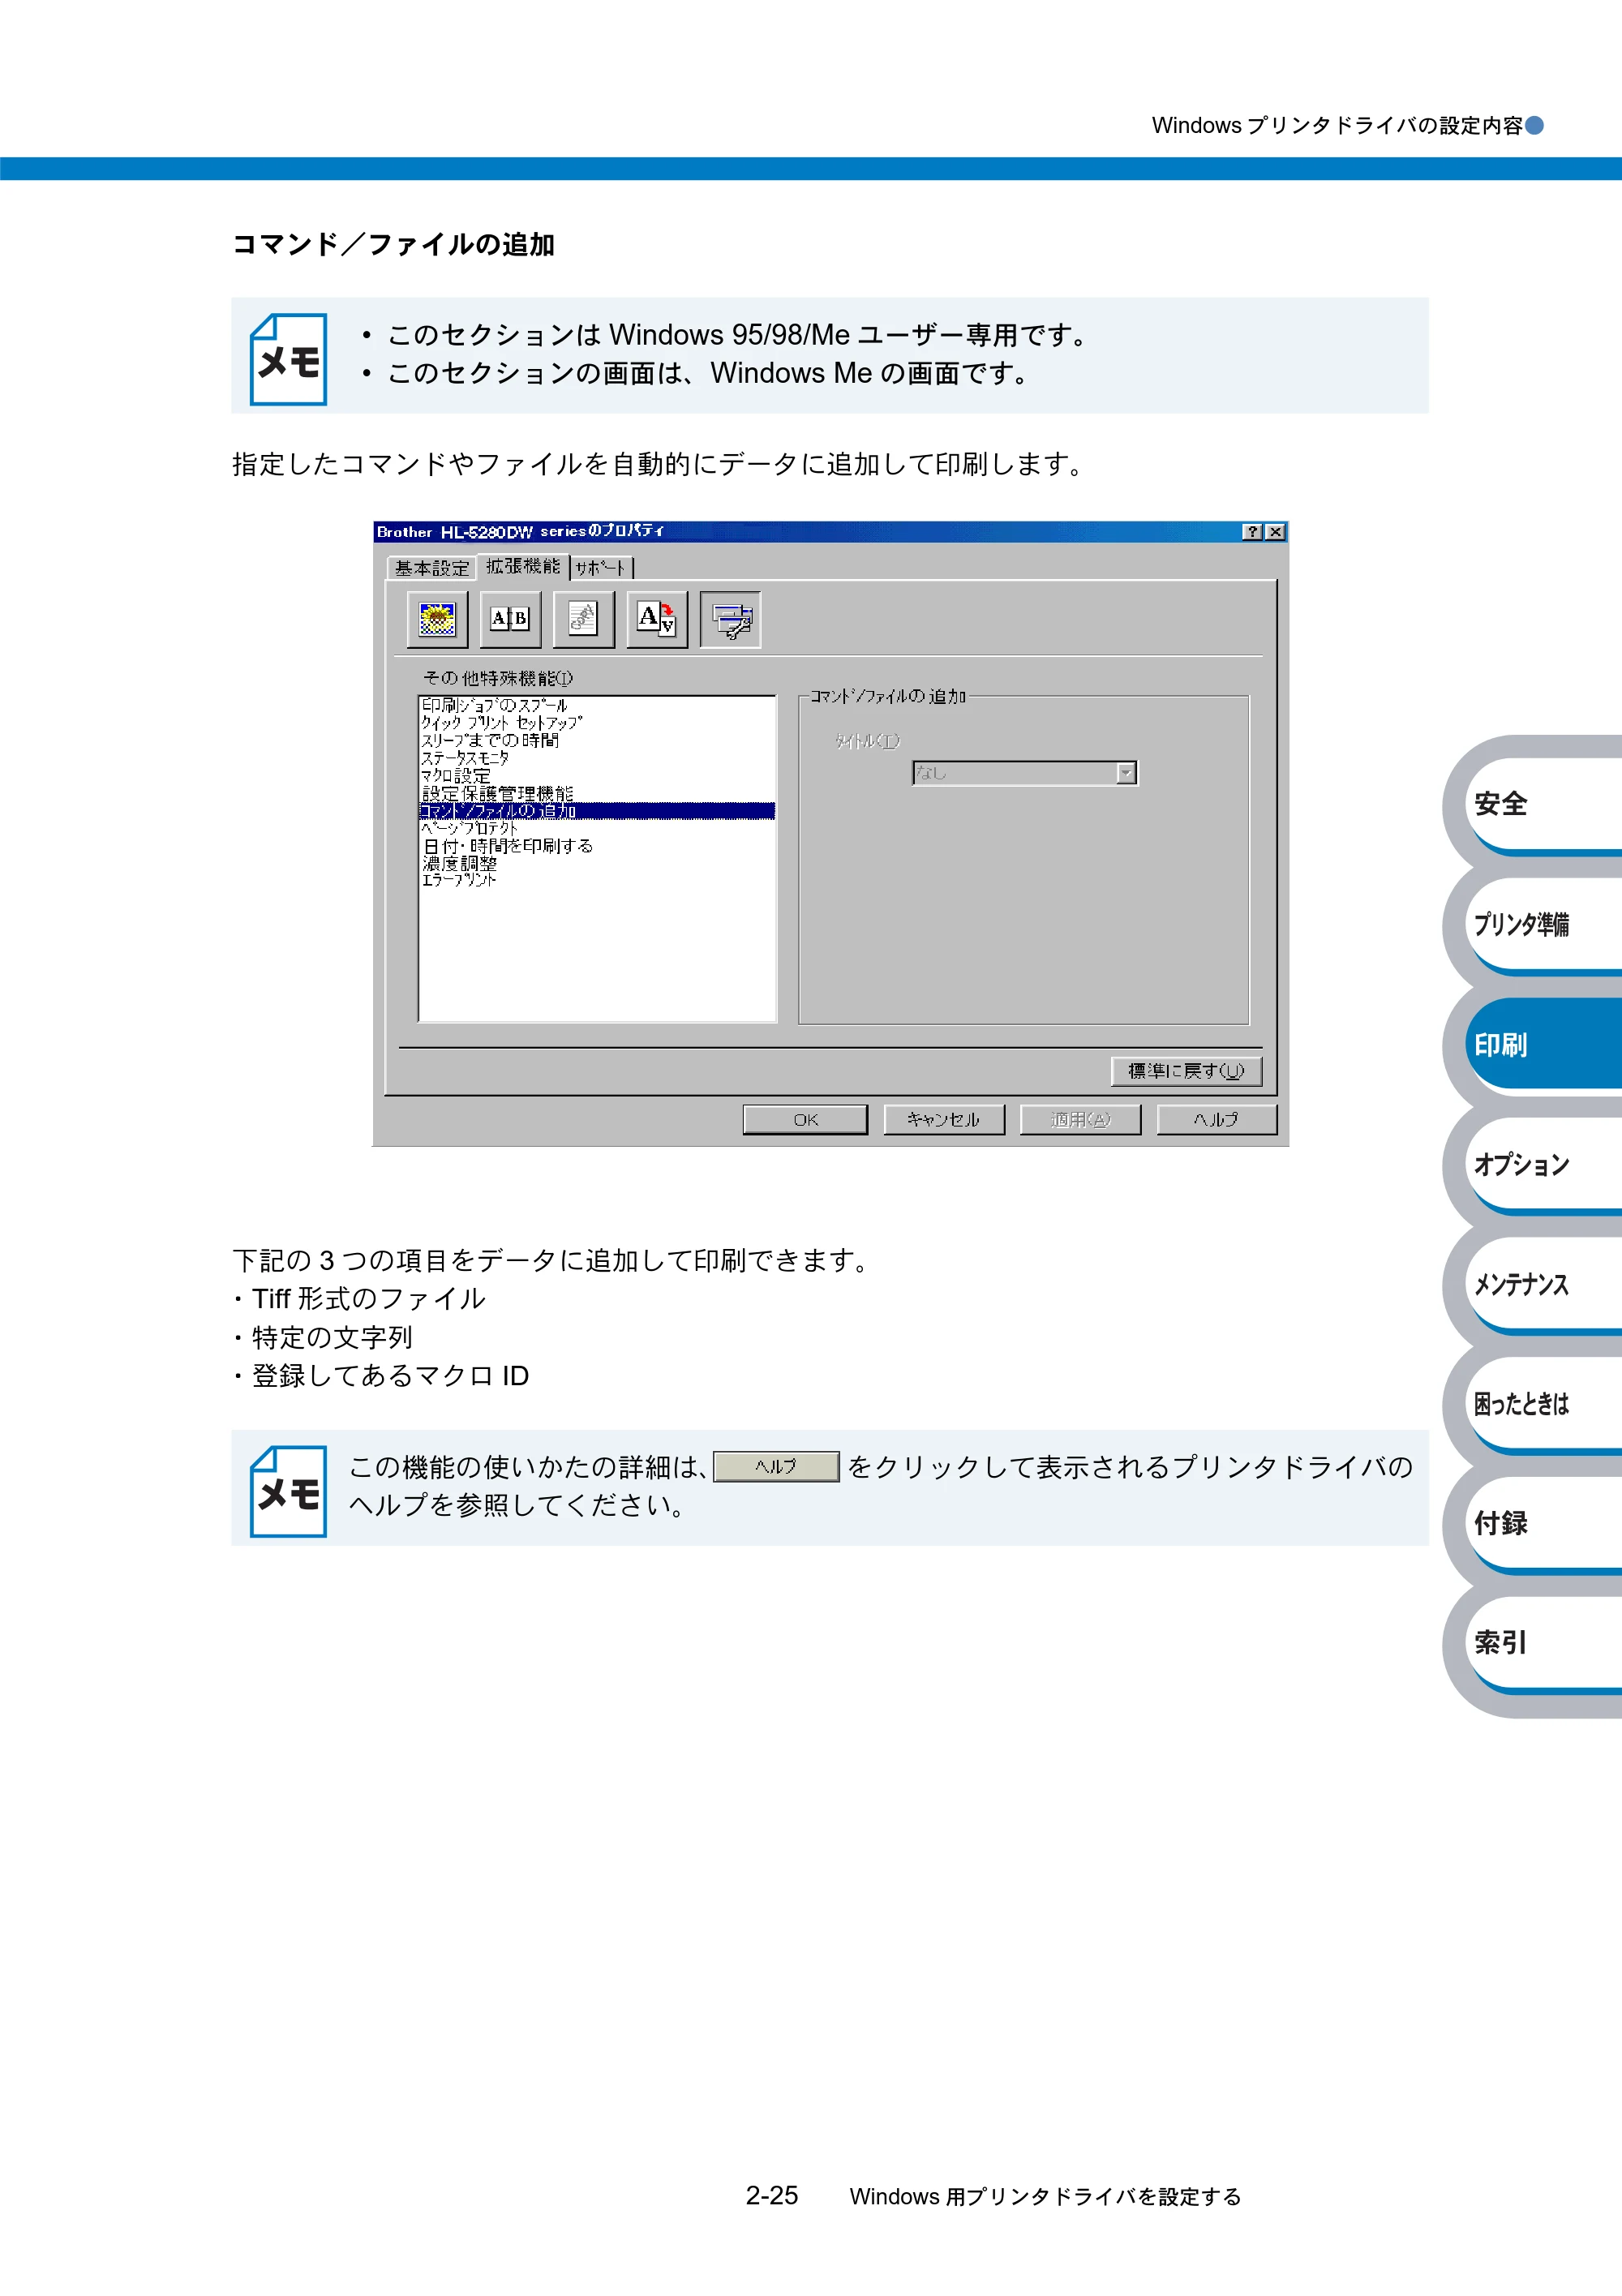Select ステータスモニタ list item
This screenshot has height=2296, width=1622.
pos(597,758)
